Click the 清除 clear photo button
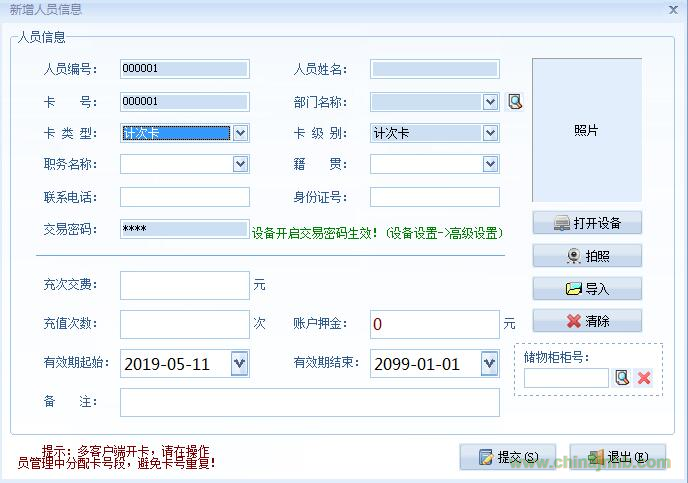Image resolution: width=688 pixels, height=483 pixels. click(x=587, y=321)
